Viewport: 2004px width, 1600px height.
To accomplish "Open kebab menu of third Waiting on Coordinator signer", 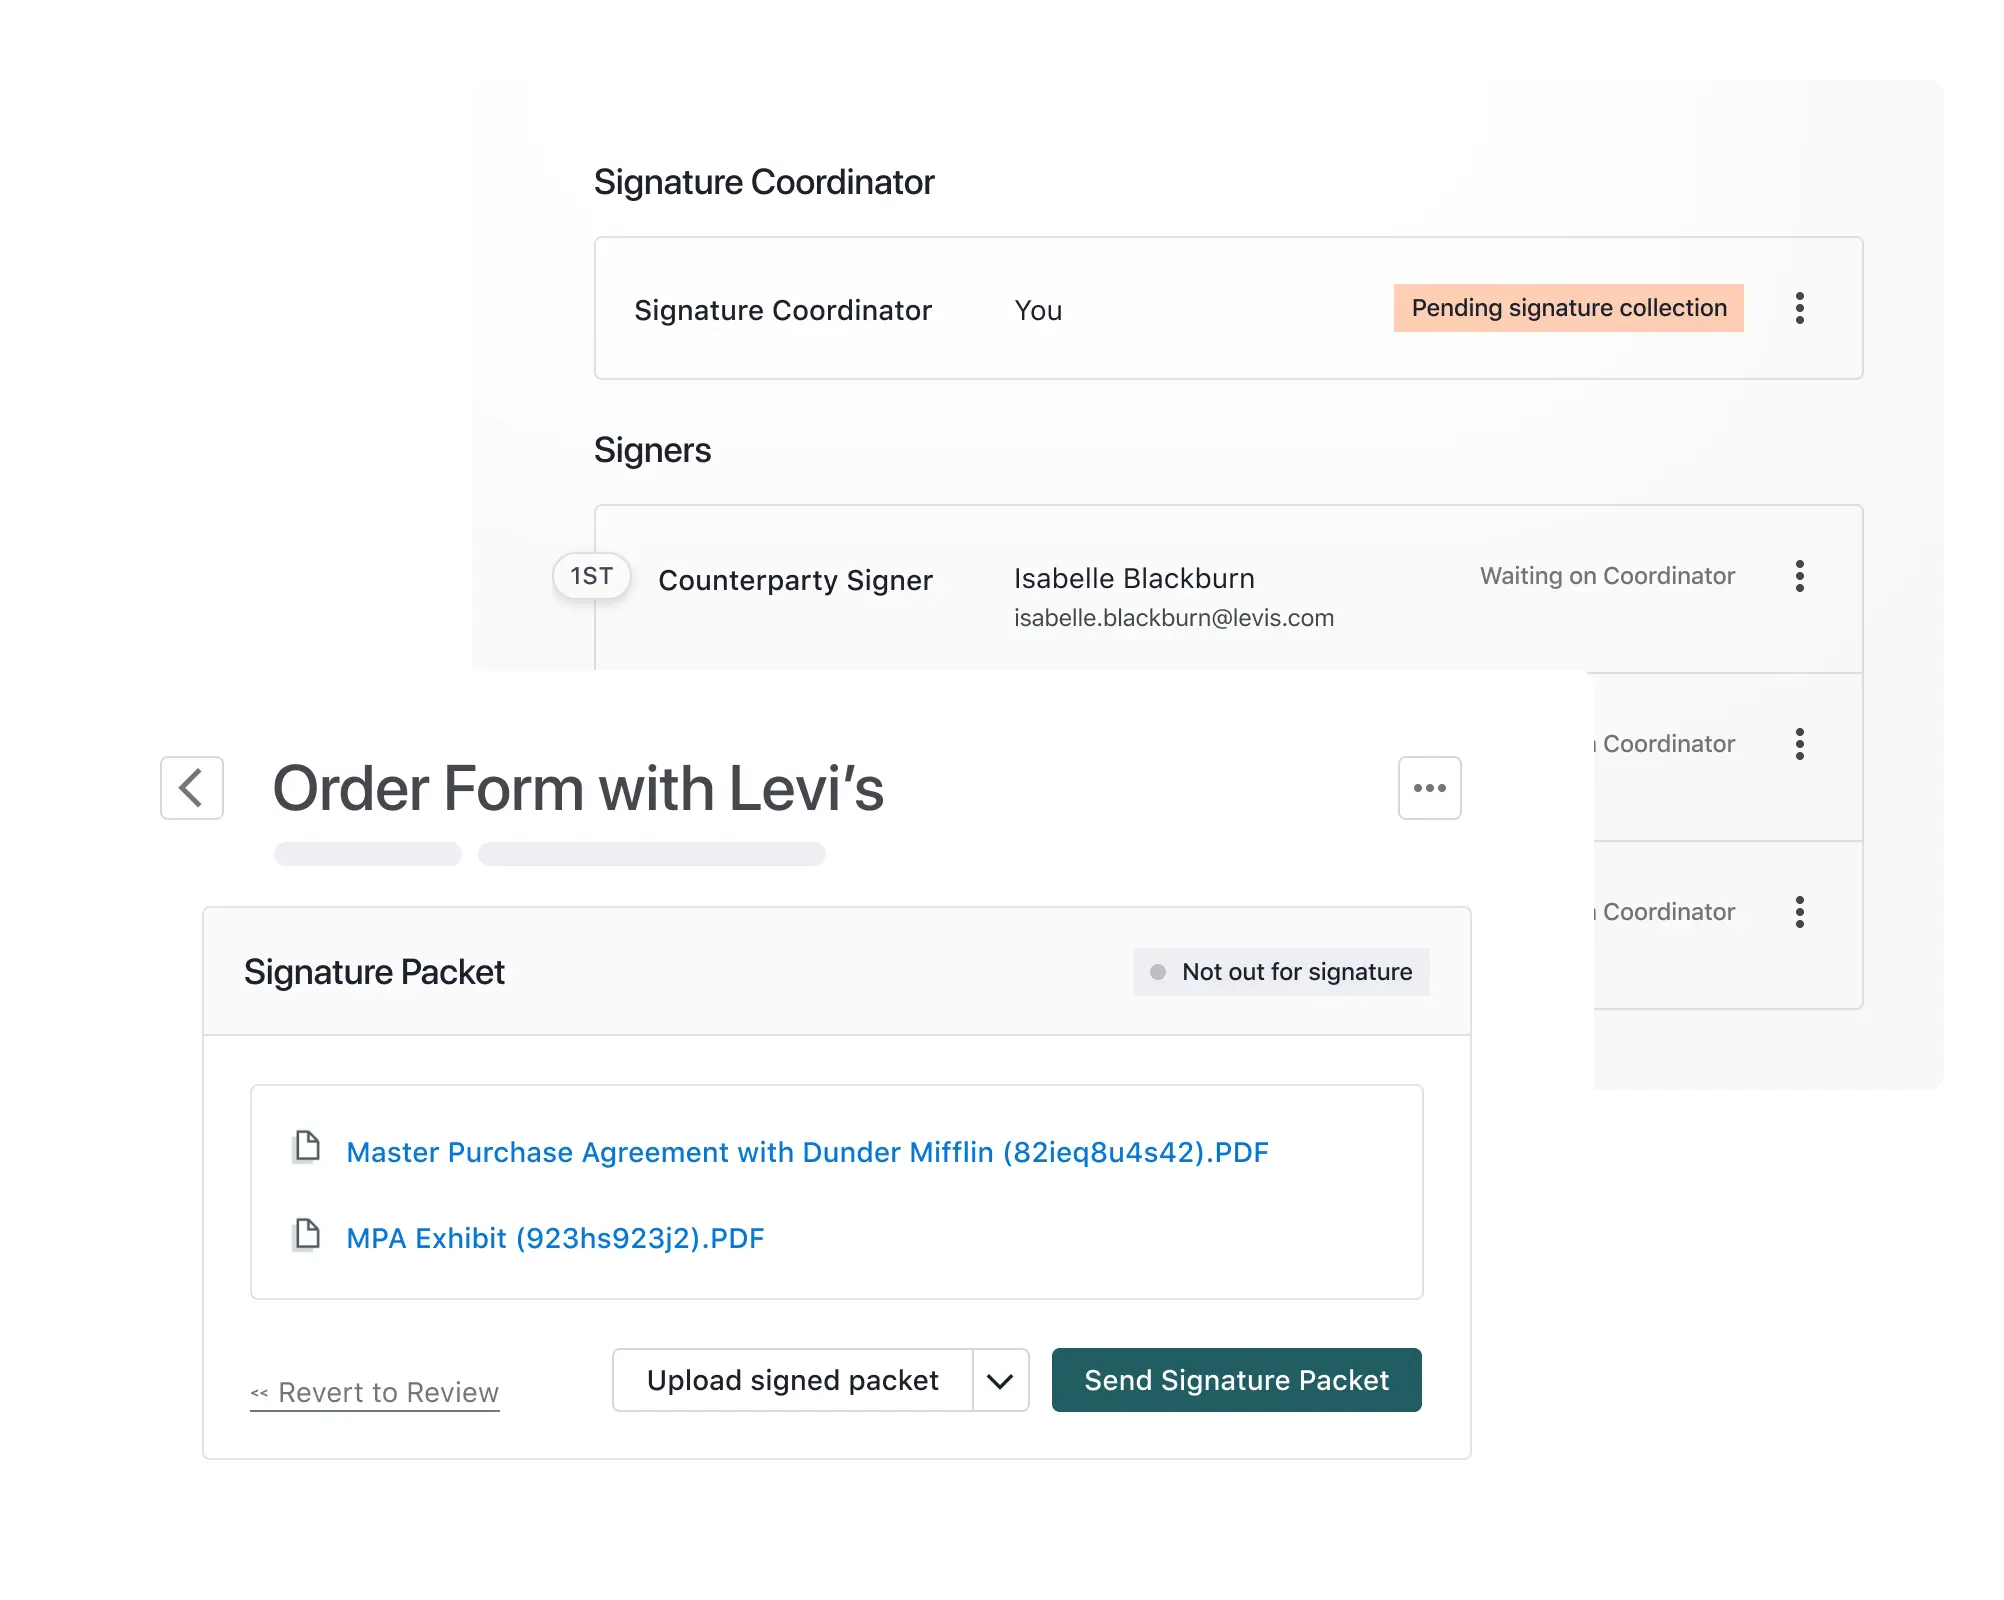I will coord(1800,912).
